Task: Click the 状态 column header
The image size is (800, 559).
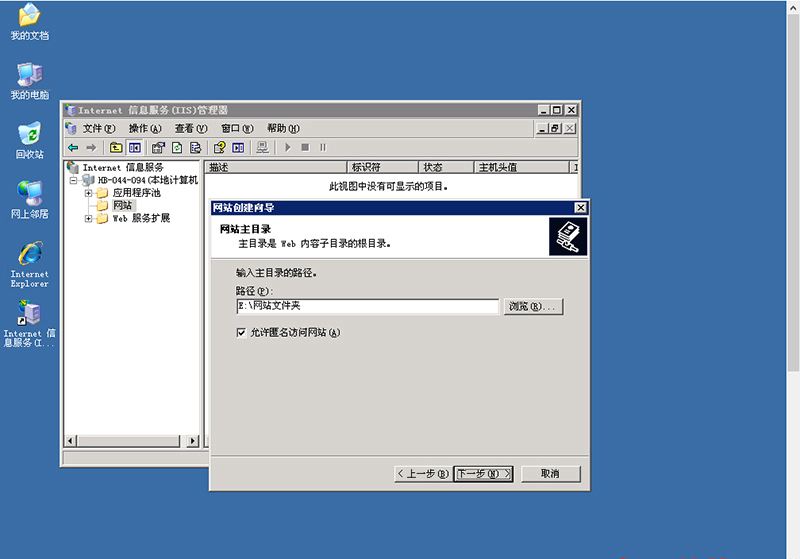Action: pyautogui.click(x=446, y=167)
